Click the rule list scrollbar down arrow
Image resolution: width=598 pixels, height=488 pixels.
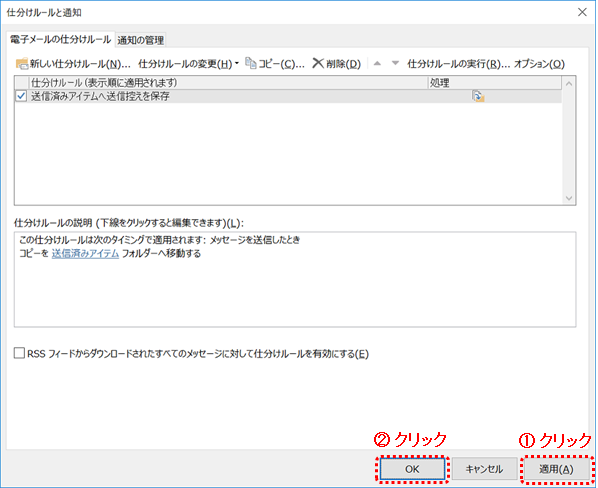coord(569,198)
